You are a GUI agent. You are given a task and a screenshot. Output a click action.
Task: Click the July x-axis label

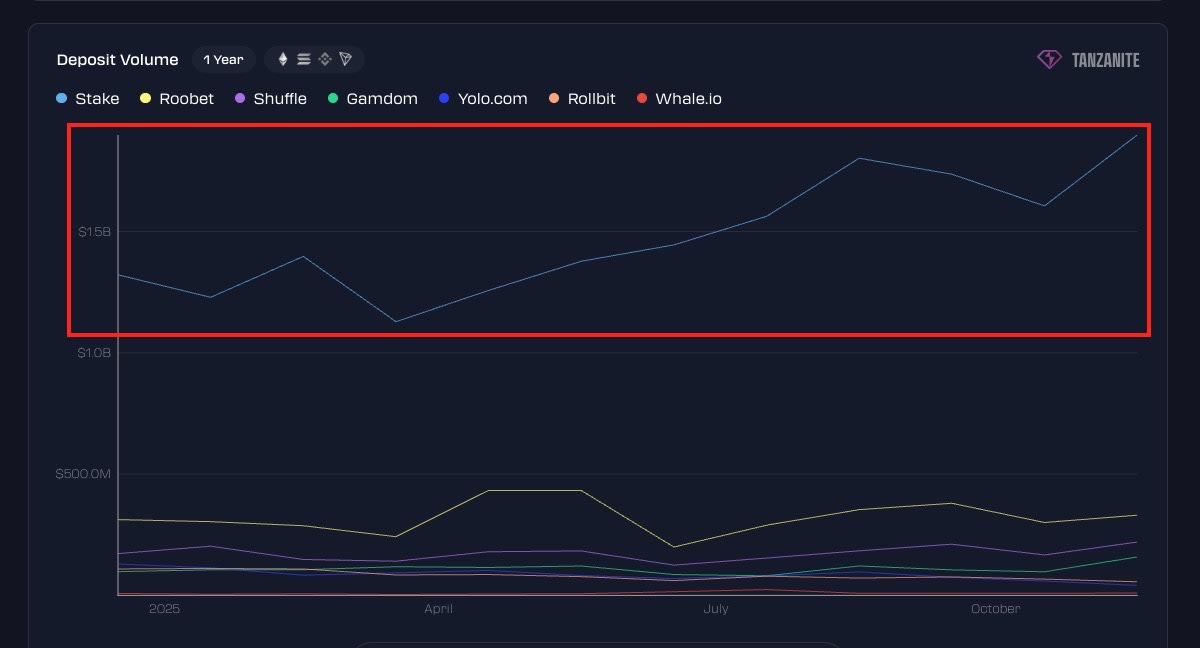pos(715,609)
